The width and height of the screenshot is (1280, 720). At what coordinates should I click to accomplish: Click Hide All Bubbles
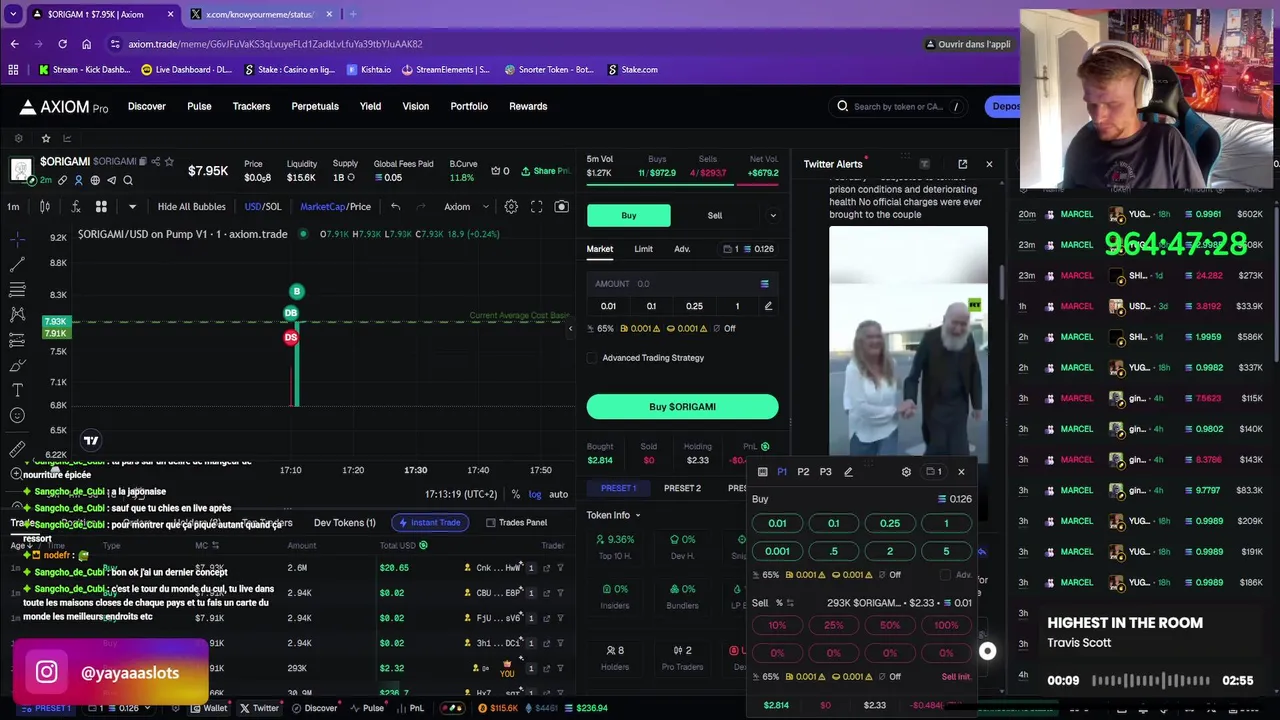coord(191,207)
